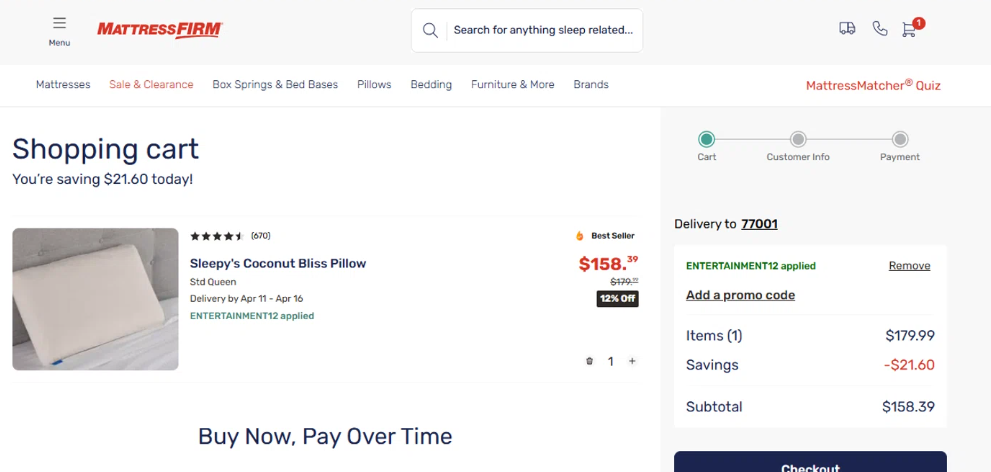Click the phone contact icon
Viewport: 991px width, 472px height.
(880, 28)
